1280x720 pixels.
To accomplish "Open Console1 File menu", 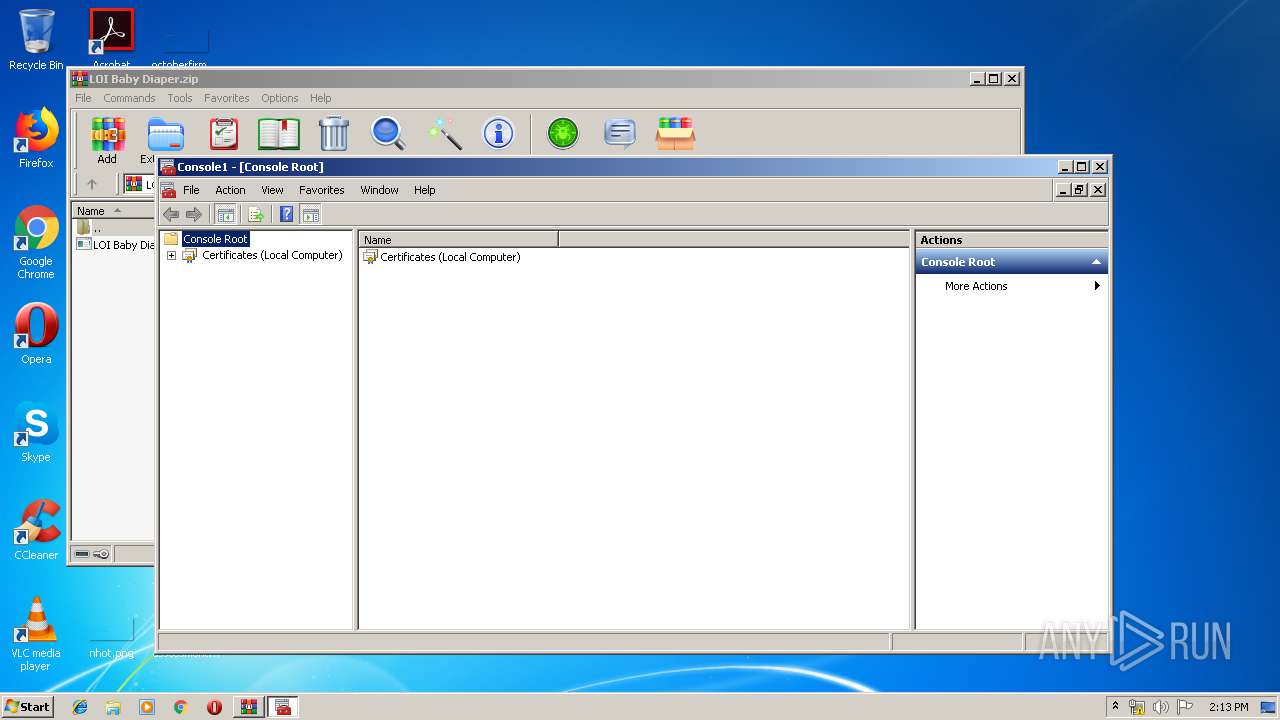I will coord(191,190).
